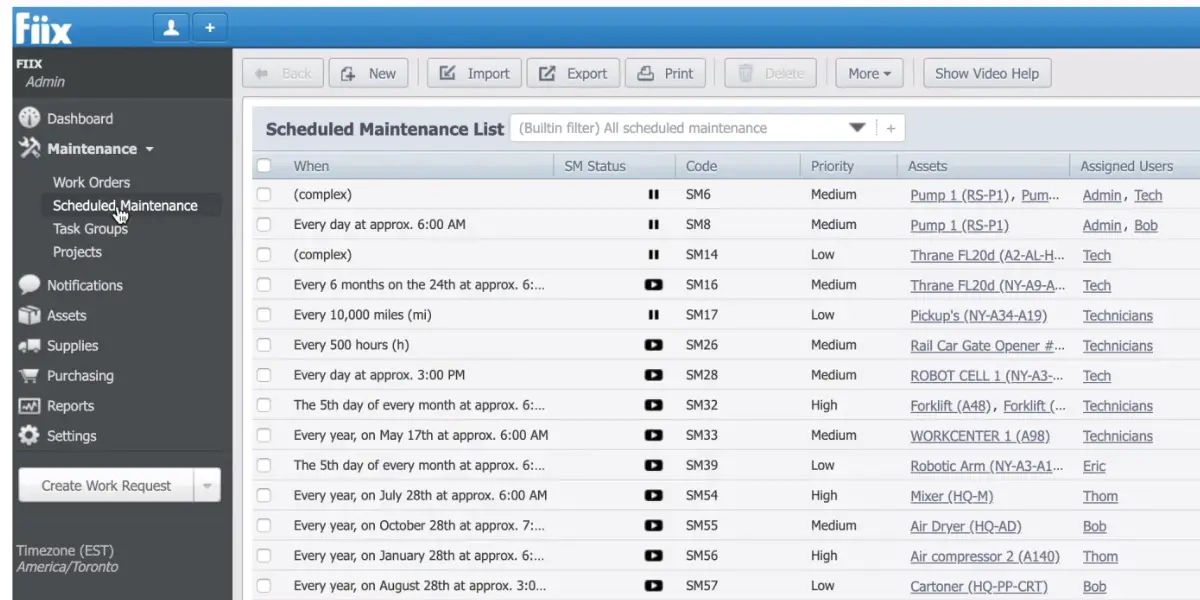Screen dimensions: 1200x600
Task: Click the paused status icon for SM14
Action: (654, 255)
